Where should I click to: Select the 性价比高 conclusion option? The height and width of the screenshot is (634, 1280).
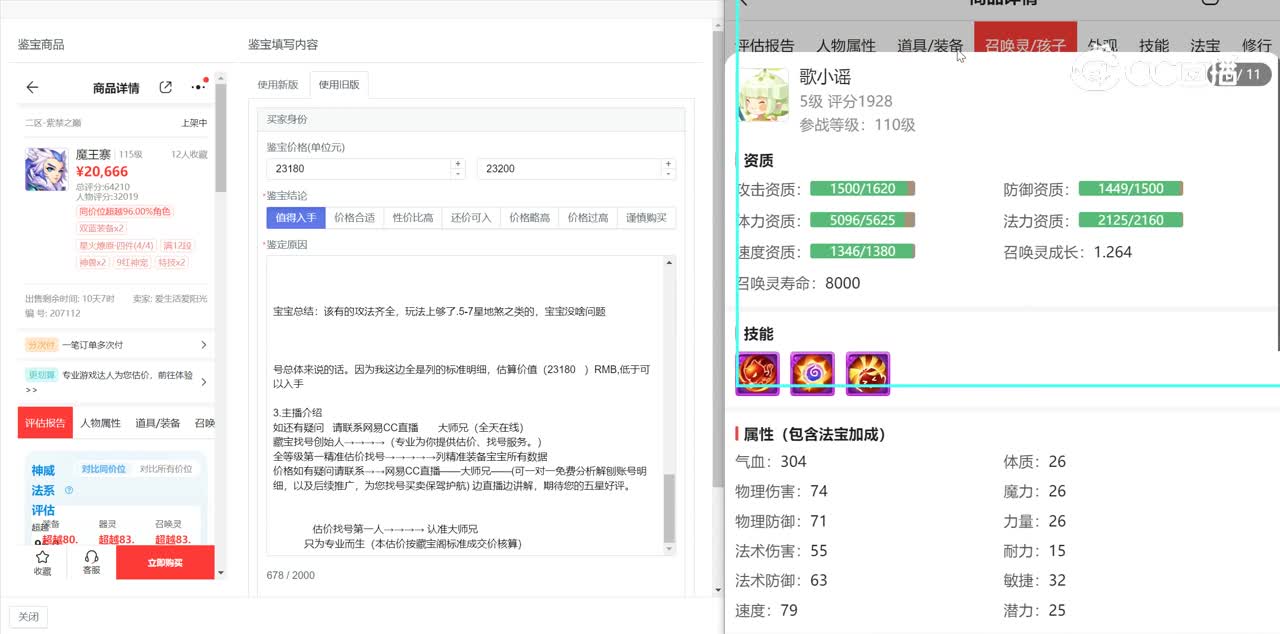point(413,218)
